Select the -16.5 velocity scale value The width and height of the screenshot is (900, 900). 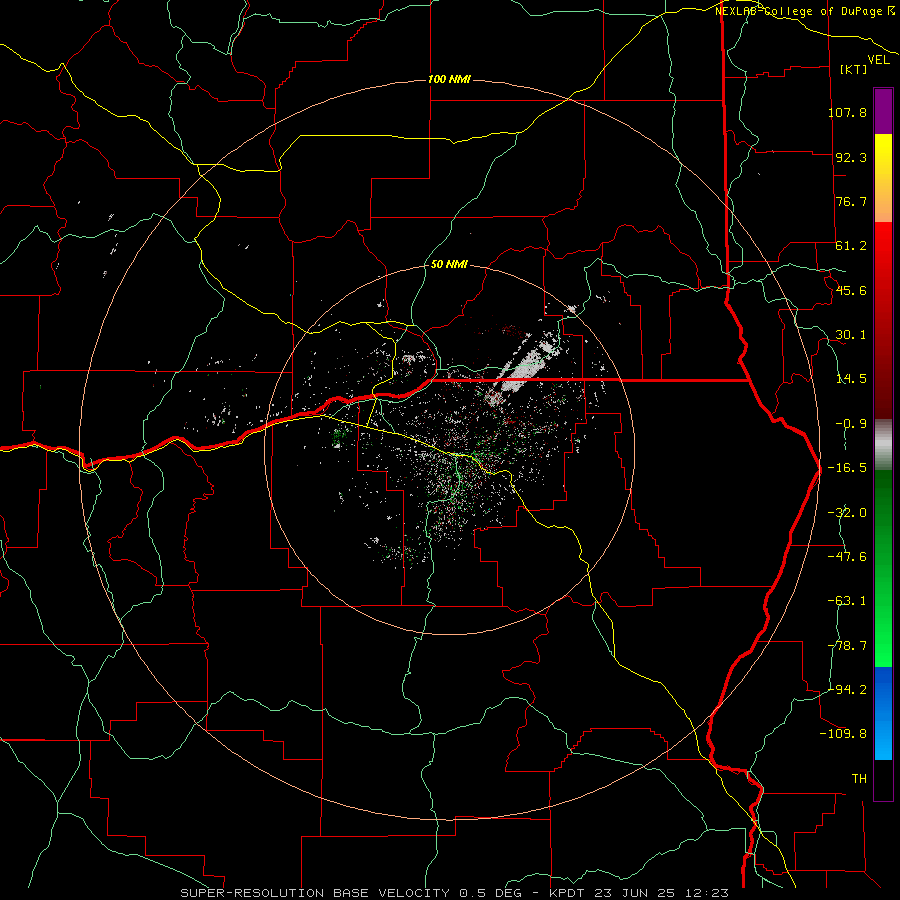pyautogui.click(x=847, y=468)
